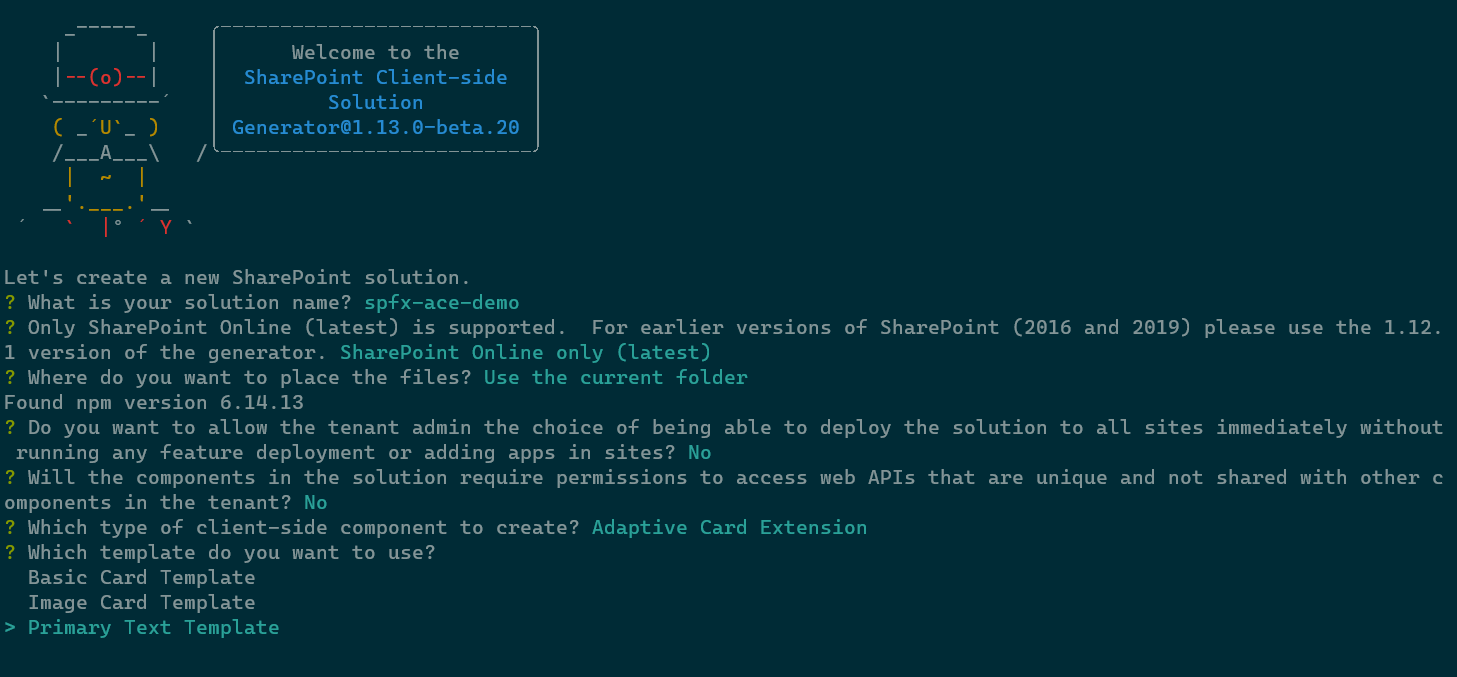Select the Basic Card Template option

[141, 578]
